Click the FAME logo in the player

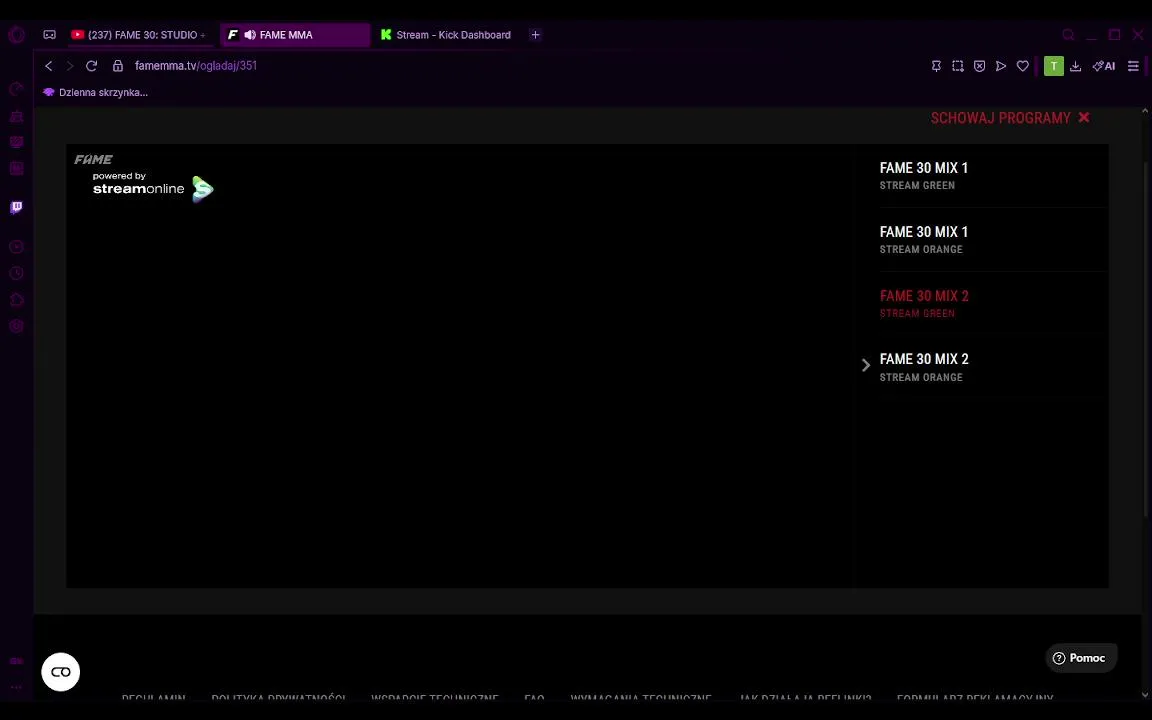point(93,159)
